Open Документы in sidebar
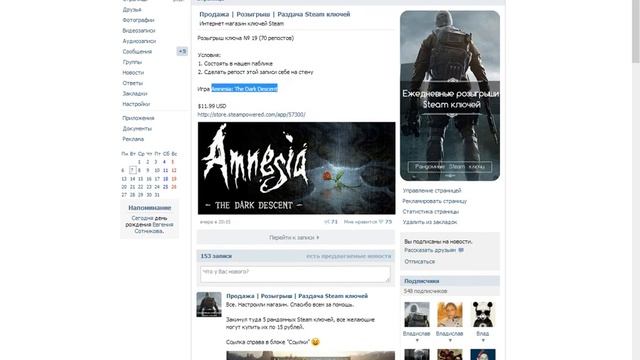This screenshot has height=360, width=640. tap(137, 129)
